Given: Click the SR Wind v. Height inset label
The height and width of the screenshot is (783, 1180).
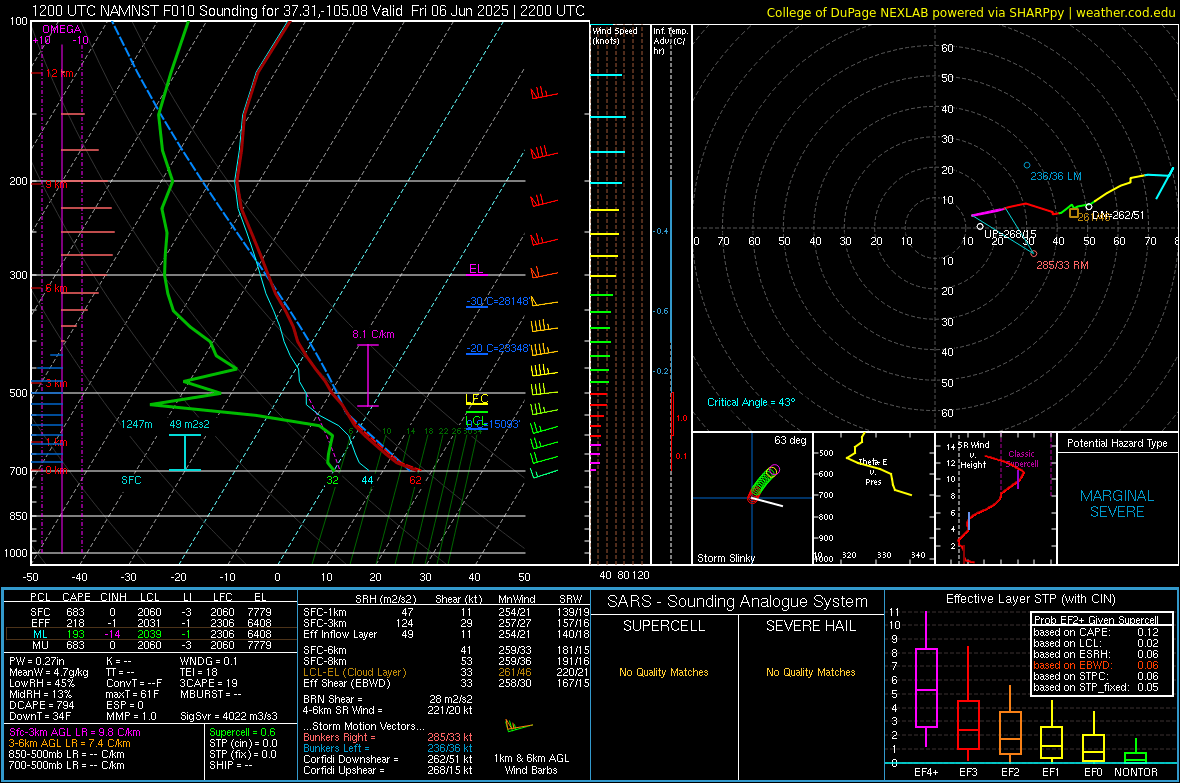Looking at the screenshot, I should [x=973, y=455].
